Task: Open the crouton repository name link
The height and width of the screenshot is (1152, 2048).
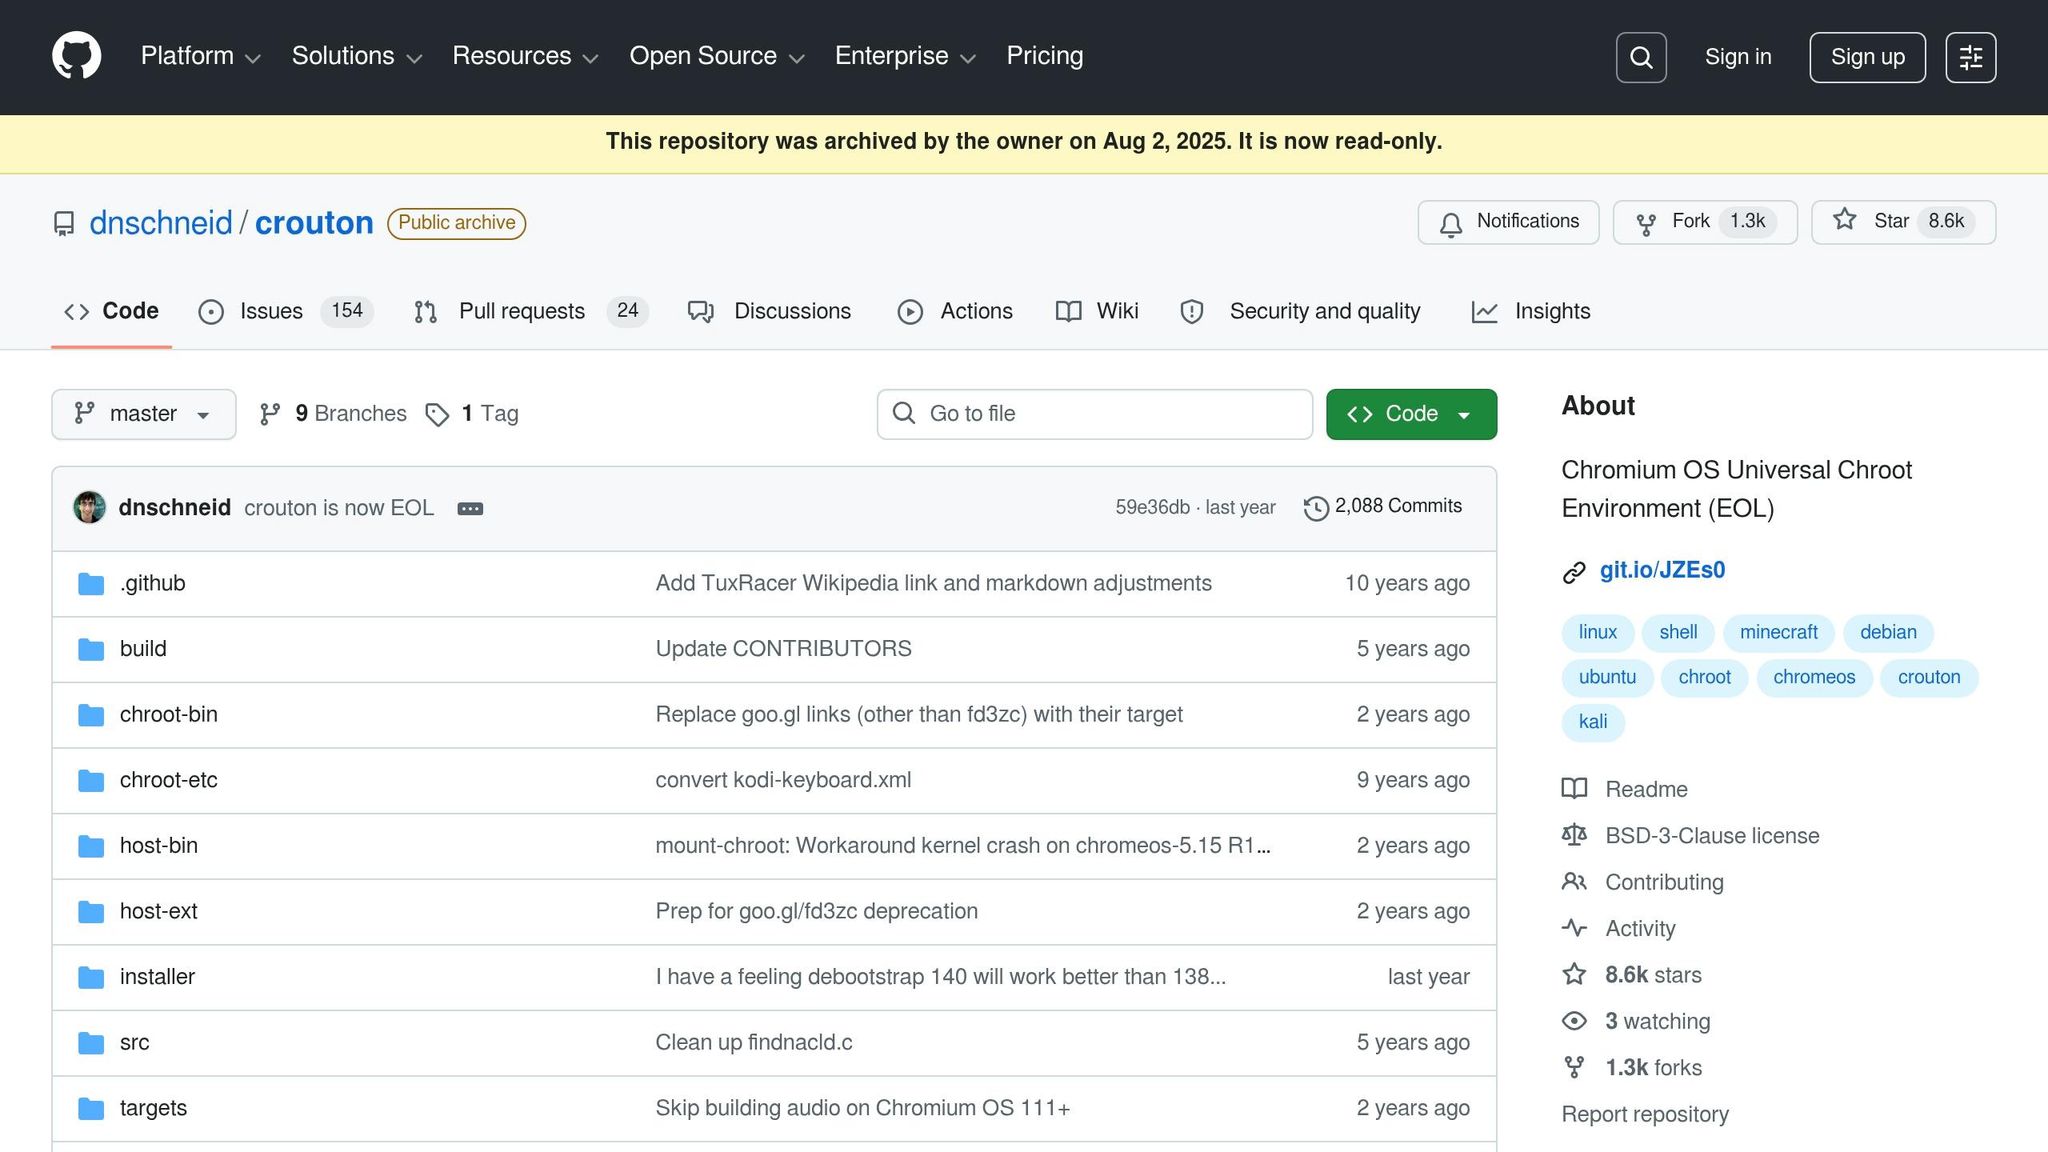Action: coord(314,223)
